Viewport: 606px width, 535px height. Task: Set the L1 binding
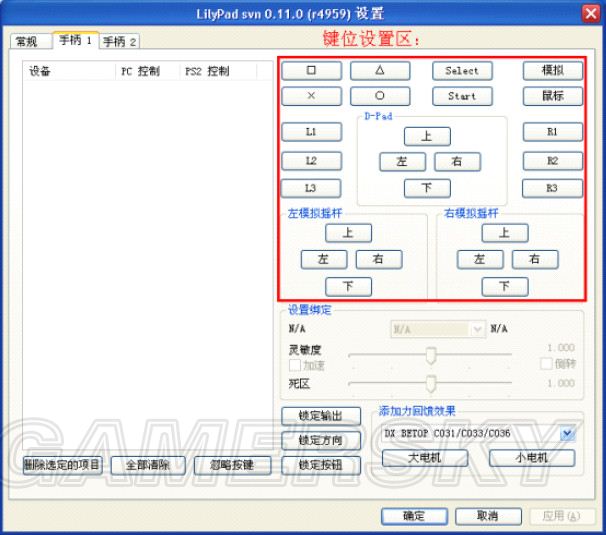[312, 132]
